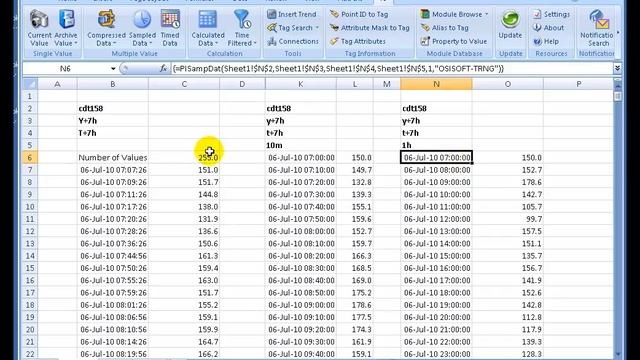Expand the Compressed Data dropdown arrow
The image size is (640, 360).
coord(115,43)
